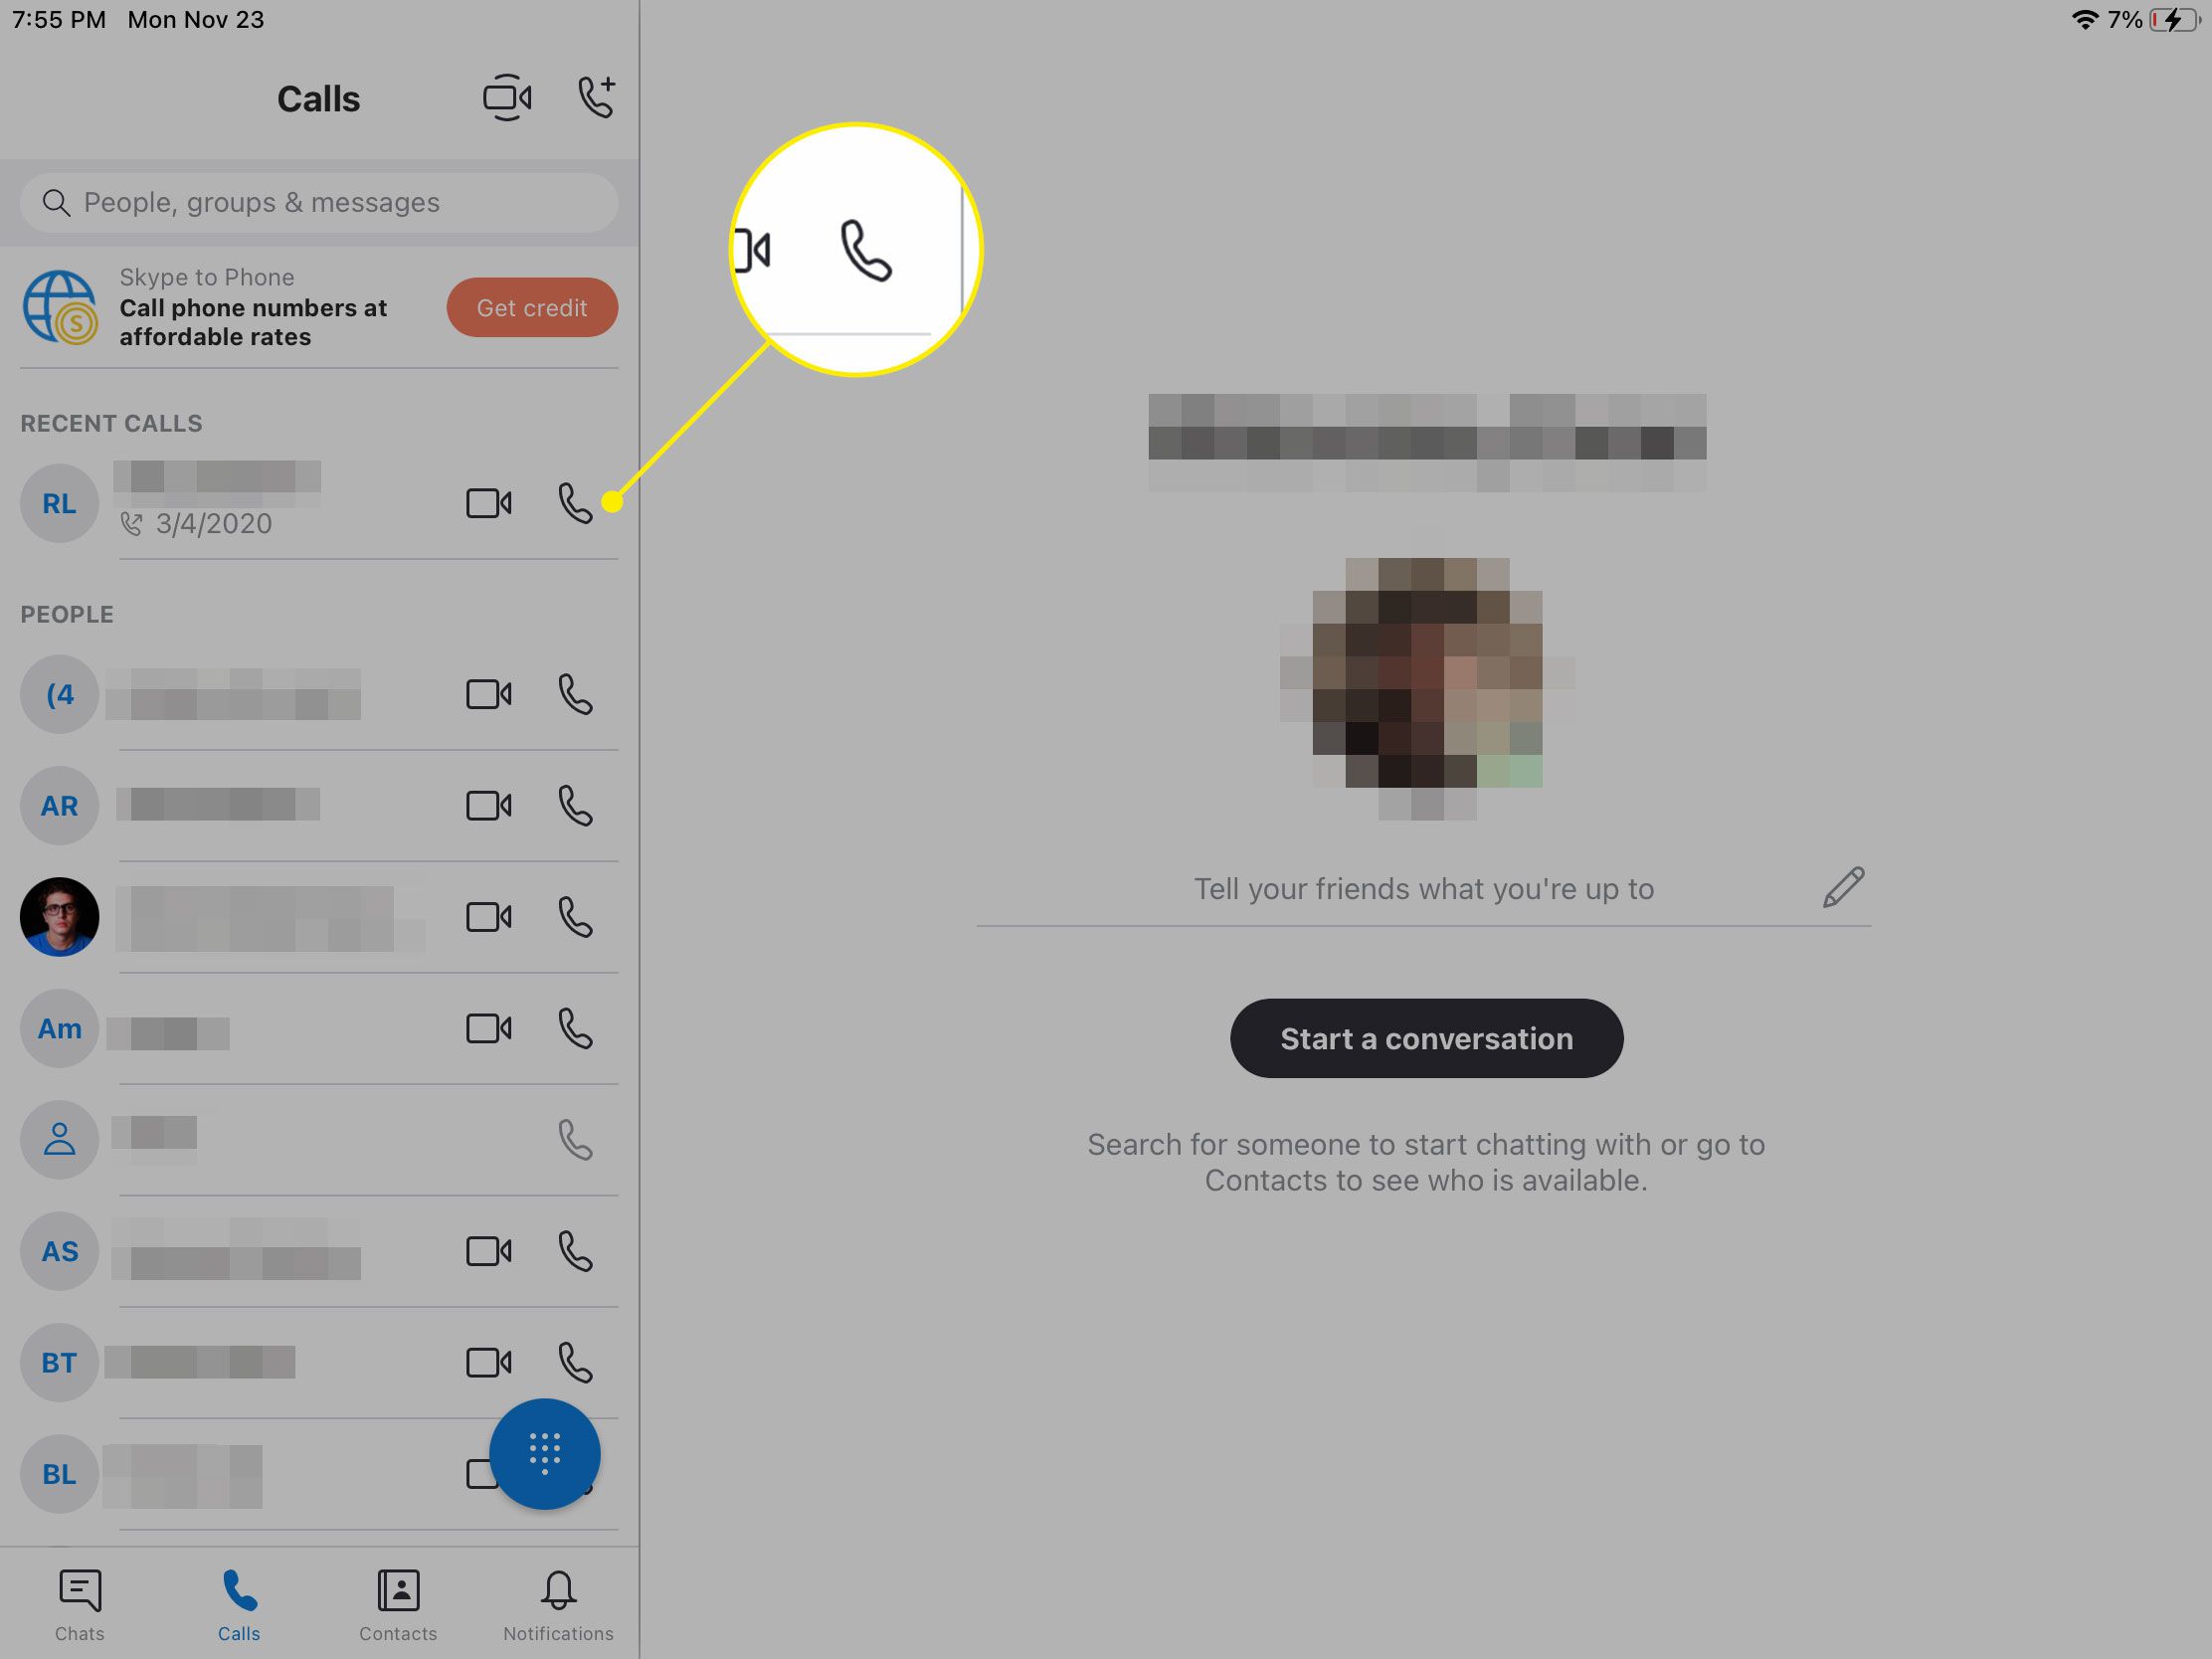Click the video call icon for AR
Image resolution: width=2212 pixels, height=1659 pixels.
pyautogui.click(x=489, y=804)
